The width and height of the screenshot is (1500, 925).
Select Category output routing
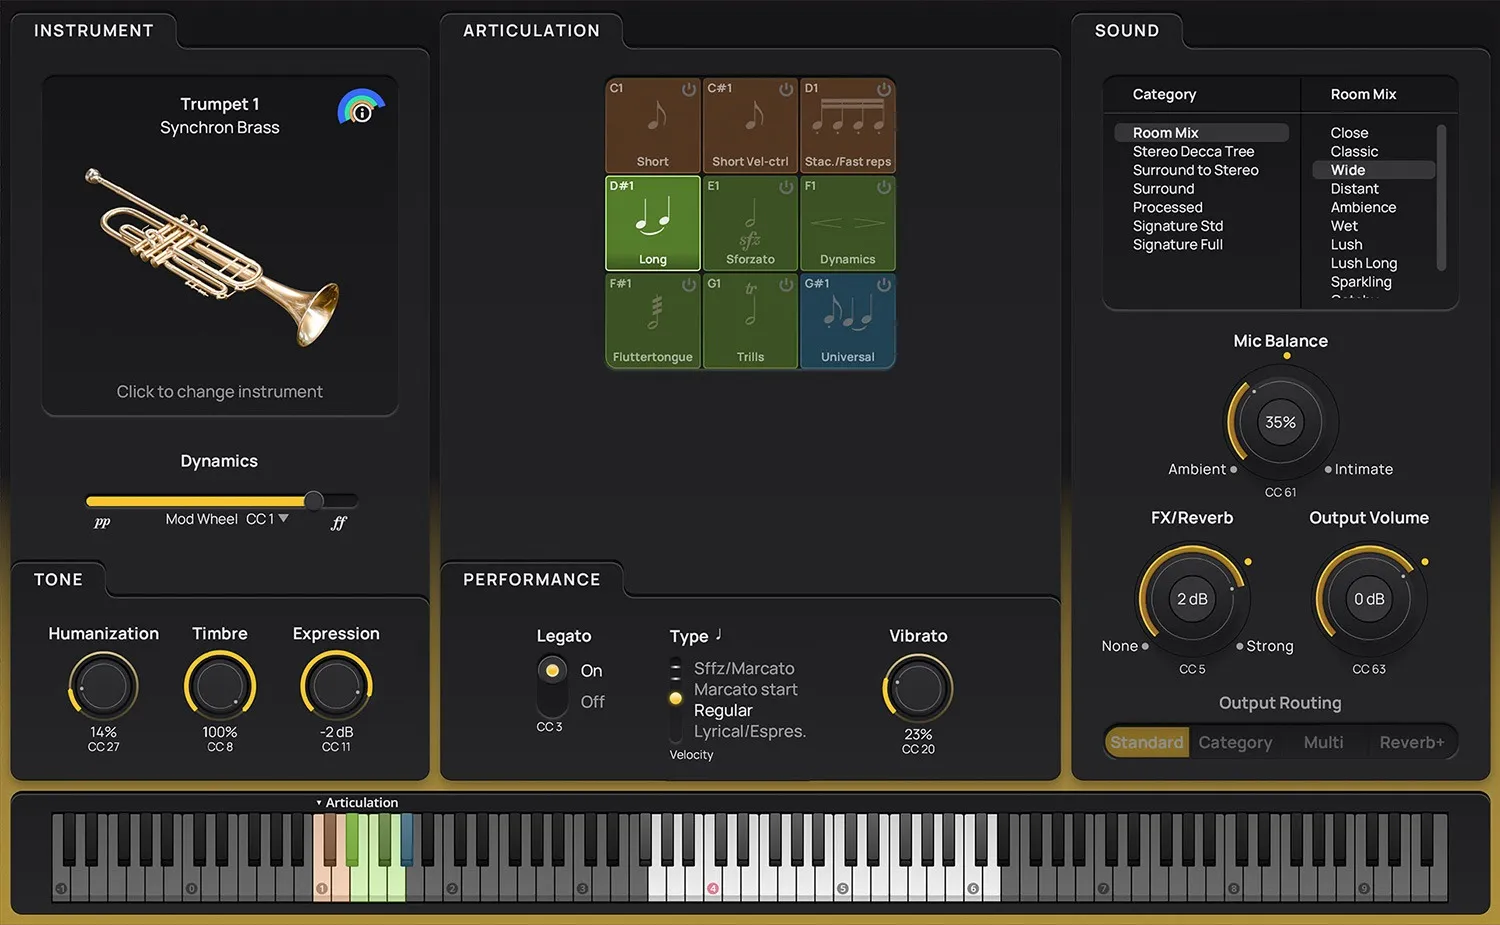coord(1235,742)
